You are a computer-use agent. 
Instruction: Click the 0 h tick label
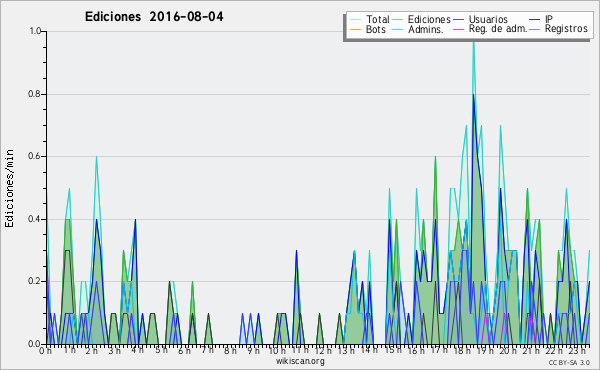pyautogui.click(x=45, y=351)
